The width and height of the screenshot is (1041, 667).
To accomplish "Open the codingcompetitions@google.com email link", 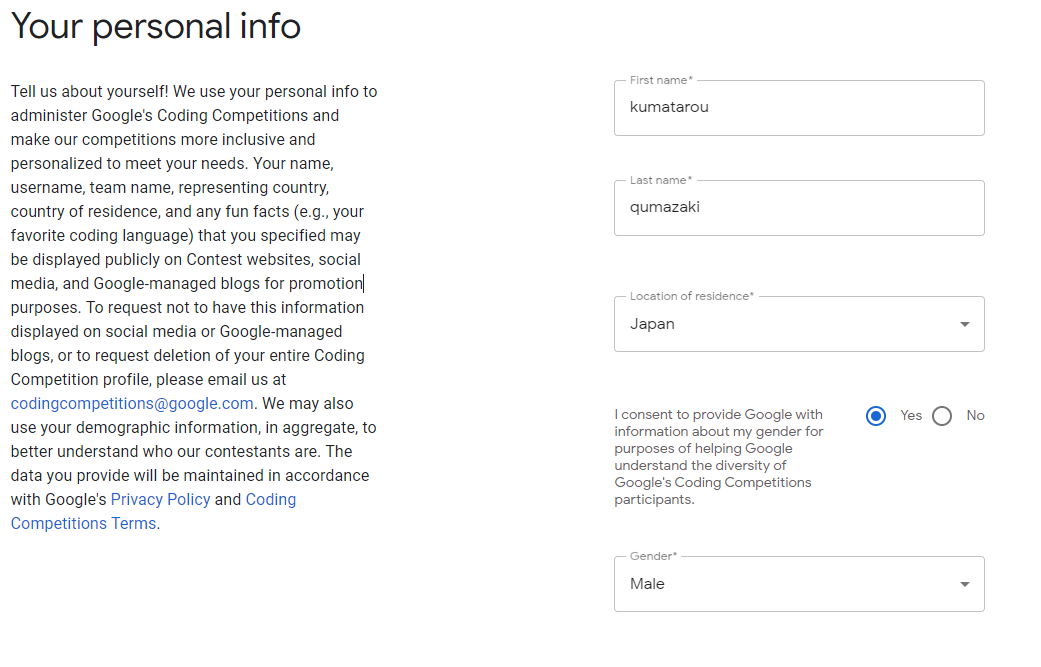I will coord(132,404).
